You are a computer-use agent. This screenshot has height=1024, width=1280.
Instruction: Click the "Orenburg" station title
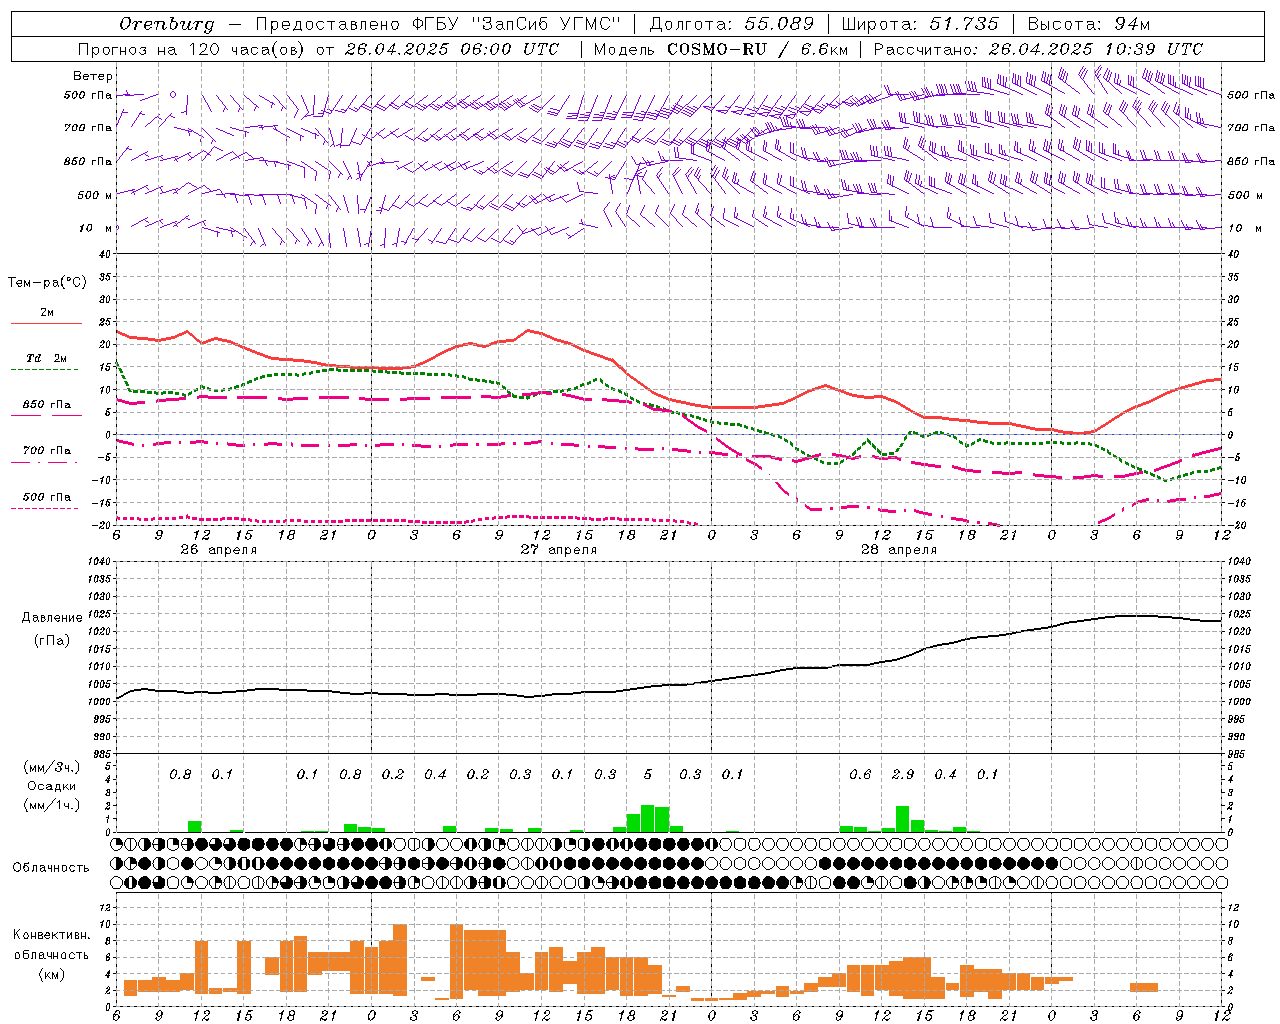point(166,24)
